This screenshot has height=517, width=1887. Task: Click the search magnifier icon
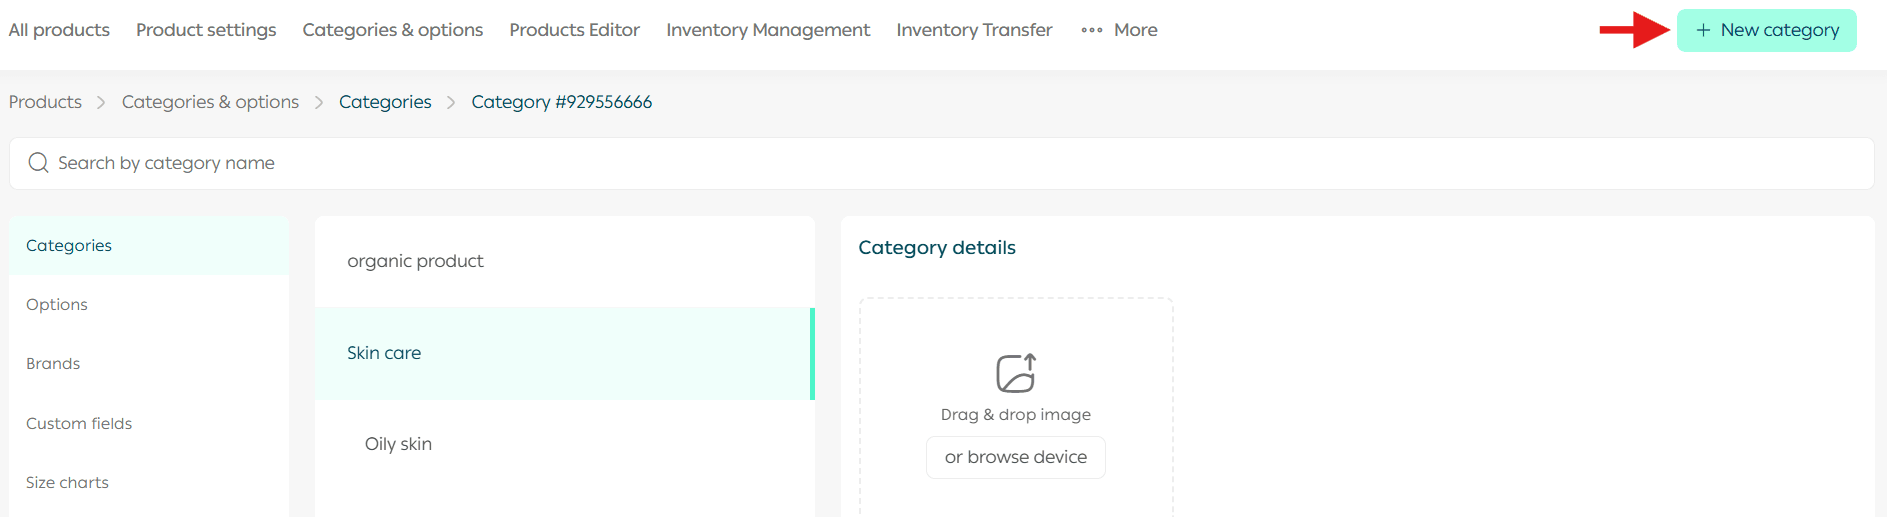pos(38,163)
